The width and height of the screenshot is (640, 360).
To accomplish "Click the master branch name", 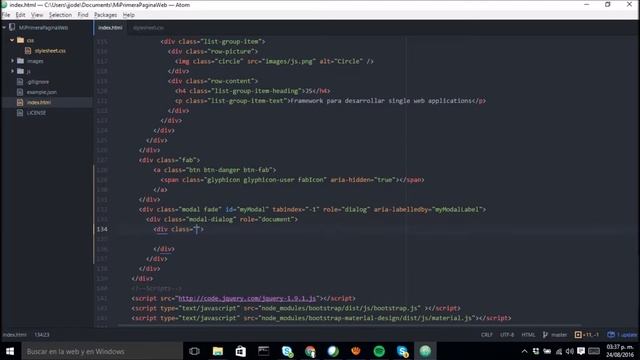I will 559,335.
